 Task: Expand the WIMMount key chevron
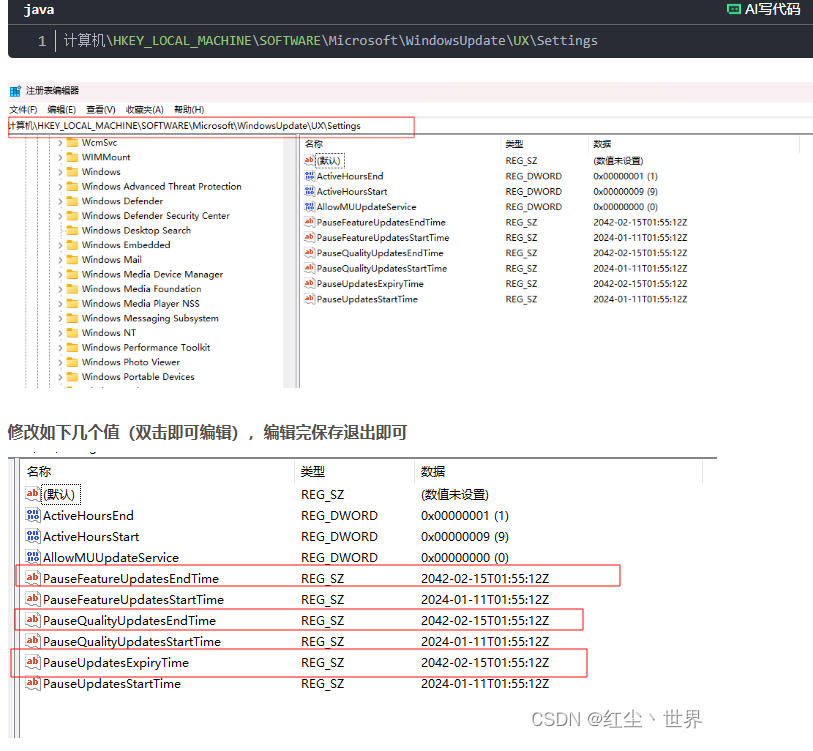pyautogui.click(x=60, y=157)
